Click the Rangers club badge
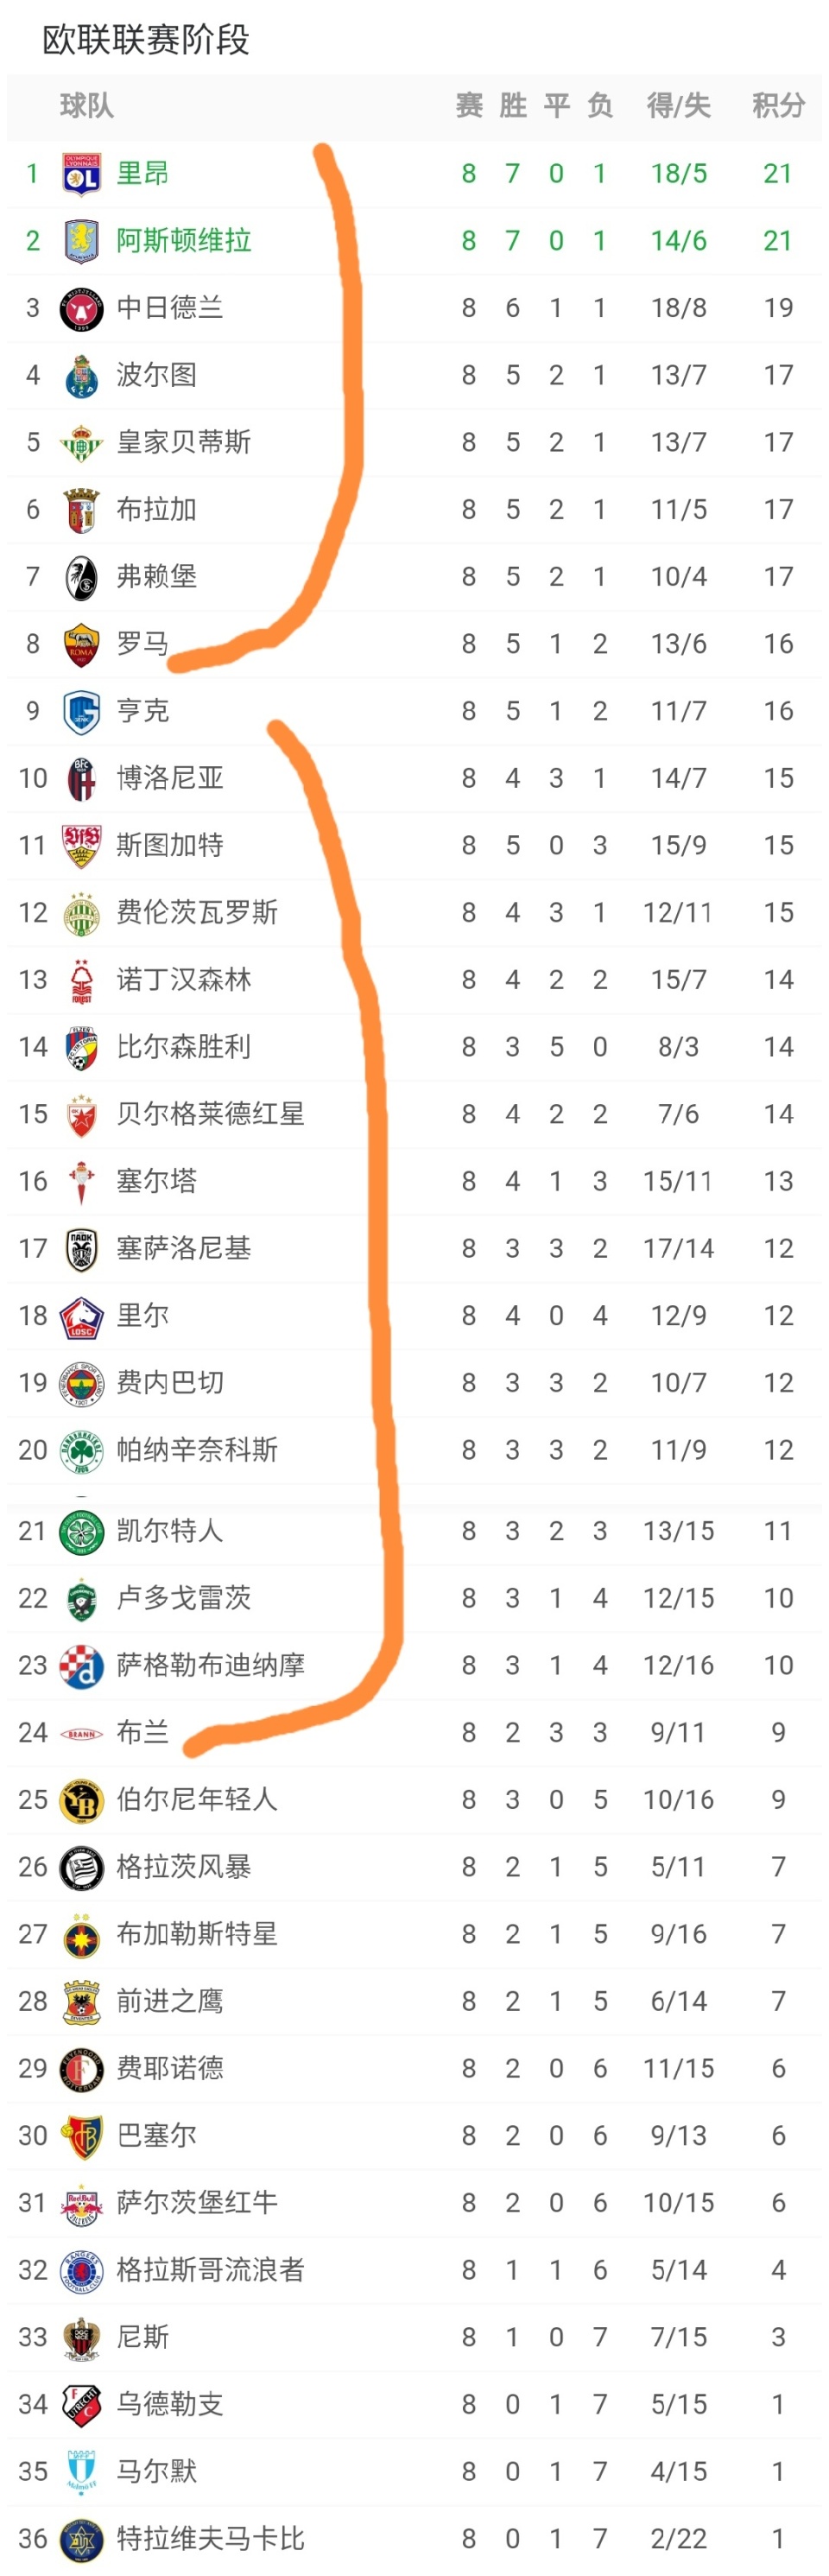The image size is (829, 2576). pos(81,2271)
